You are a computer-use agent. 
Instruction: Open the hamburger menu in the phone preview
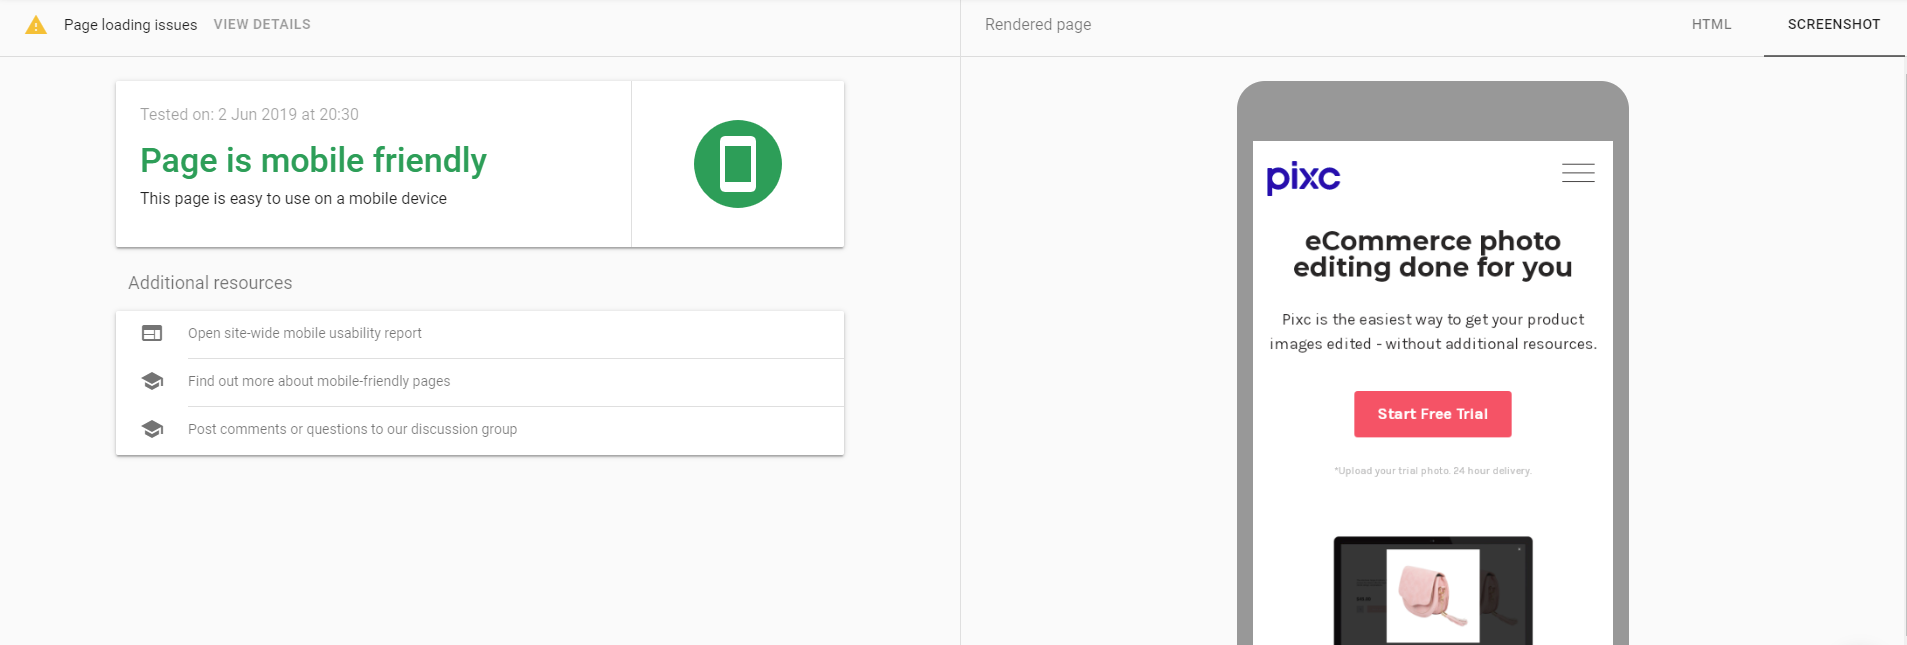[1578, 173]
